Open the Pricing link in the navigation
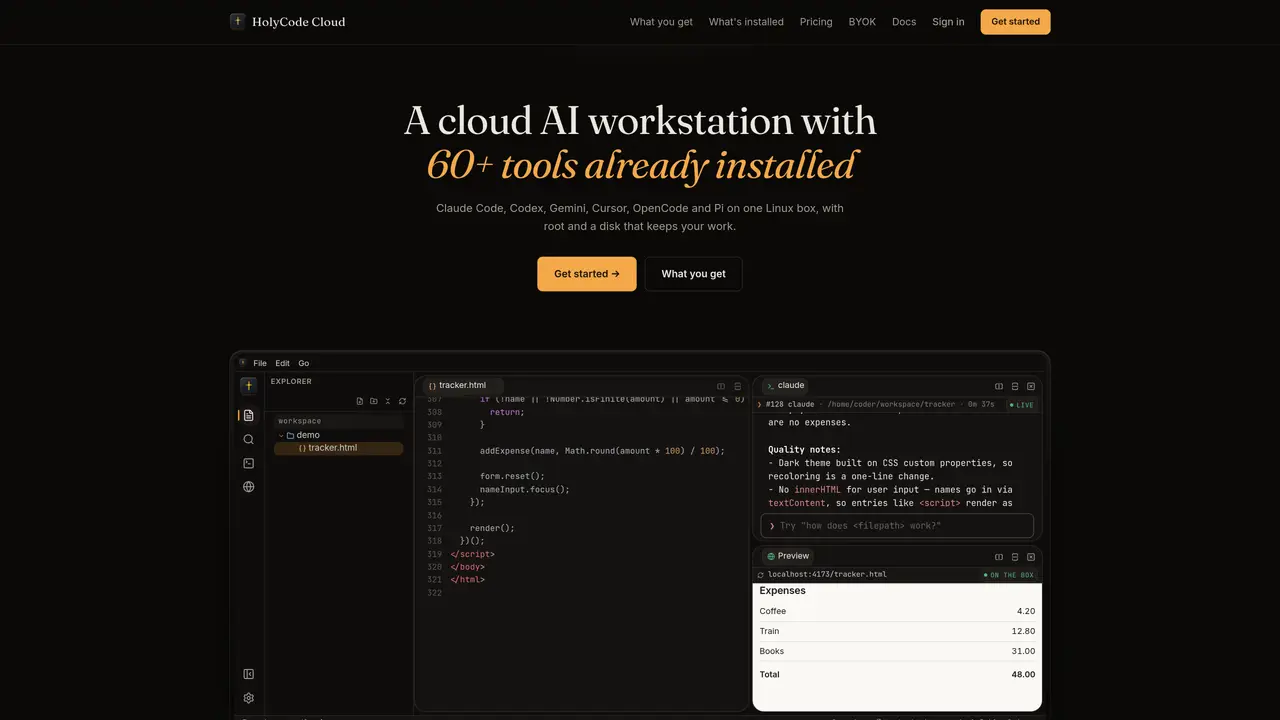This screenshot has height=720, width=1280. point(816,22)
